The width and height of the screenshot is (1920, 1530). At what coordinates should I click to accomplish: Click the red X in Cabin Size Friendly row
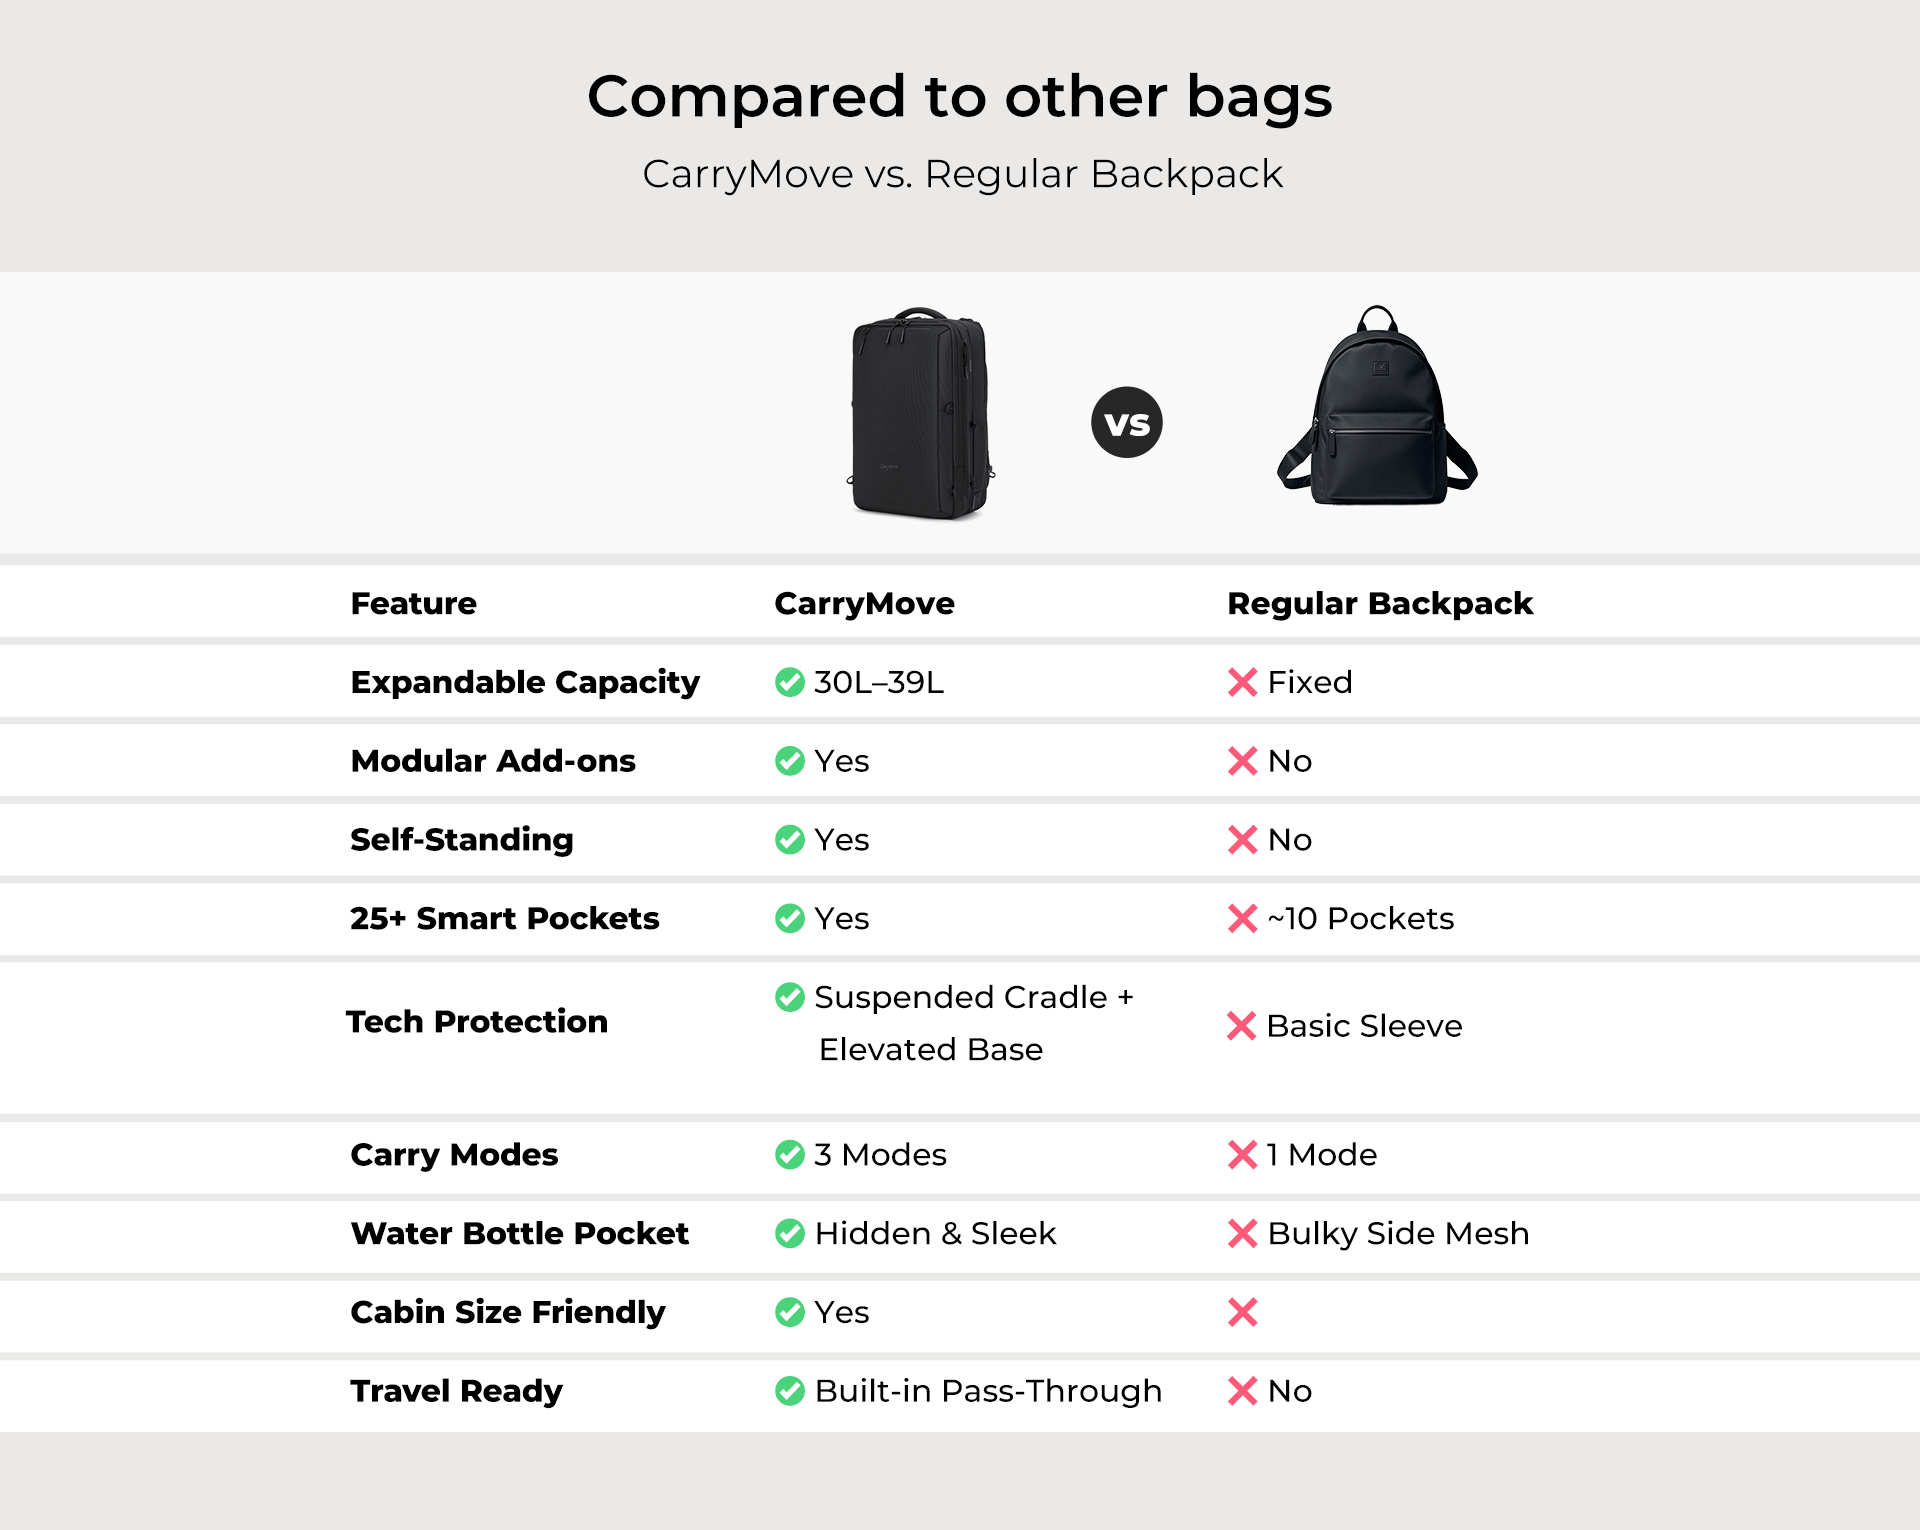coord(1242,1312)
